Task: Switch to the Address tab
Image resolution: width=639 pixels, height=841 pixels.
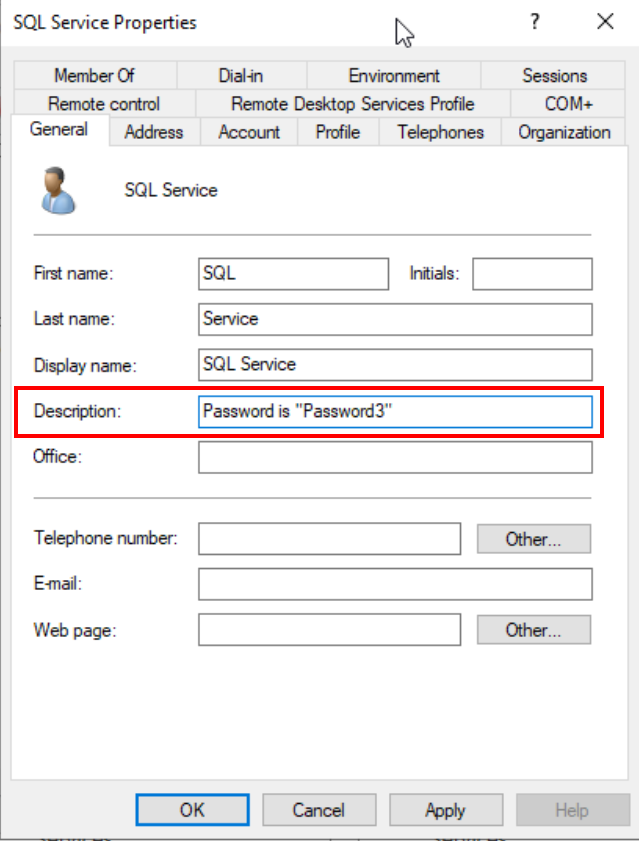Action: click(x=154, y=132)
